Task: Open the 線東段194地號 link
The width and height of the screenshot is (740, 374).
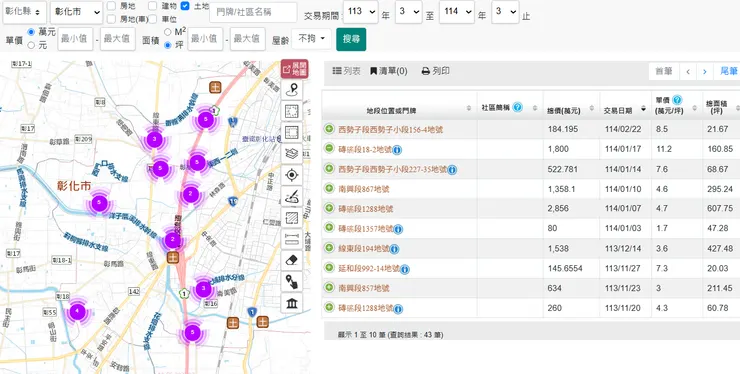Action: (x=363, y=248)
